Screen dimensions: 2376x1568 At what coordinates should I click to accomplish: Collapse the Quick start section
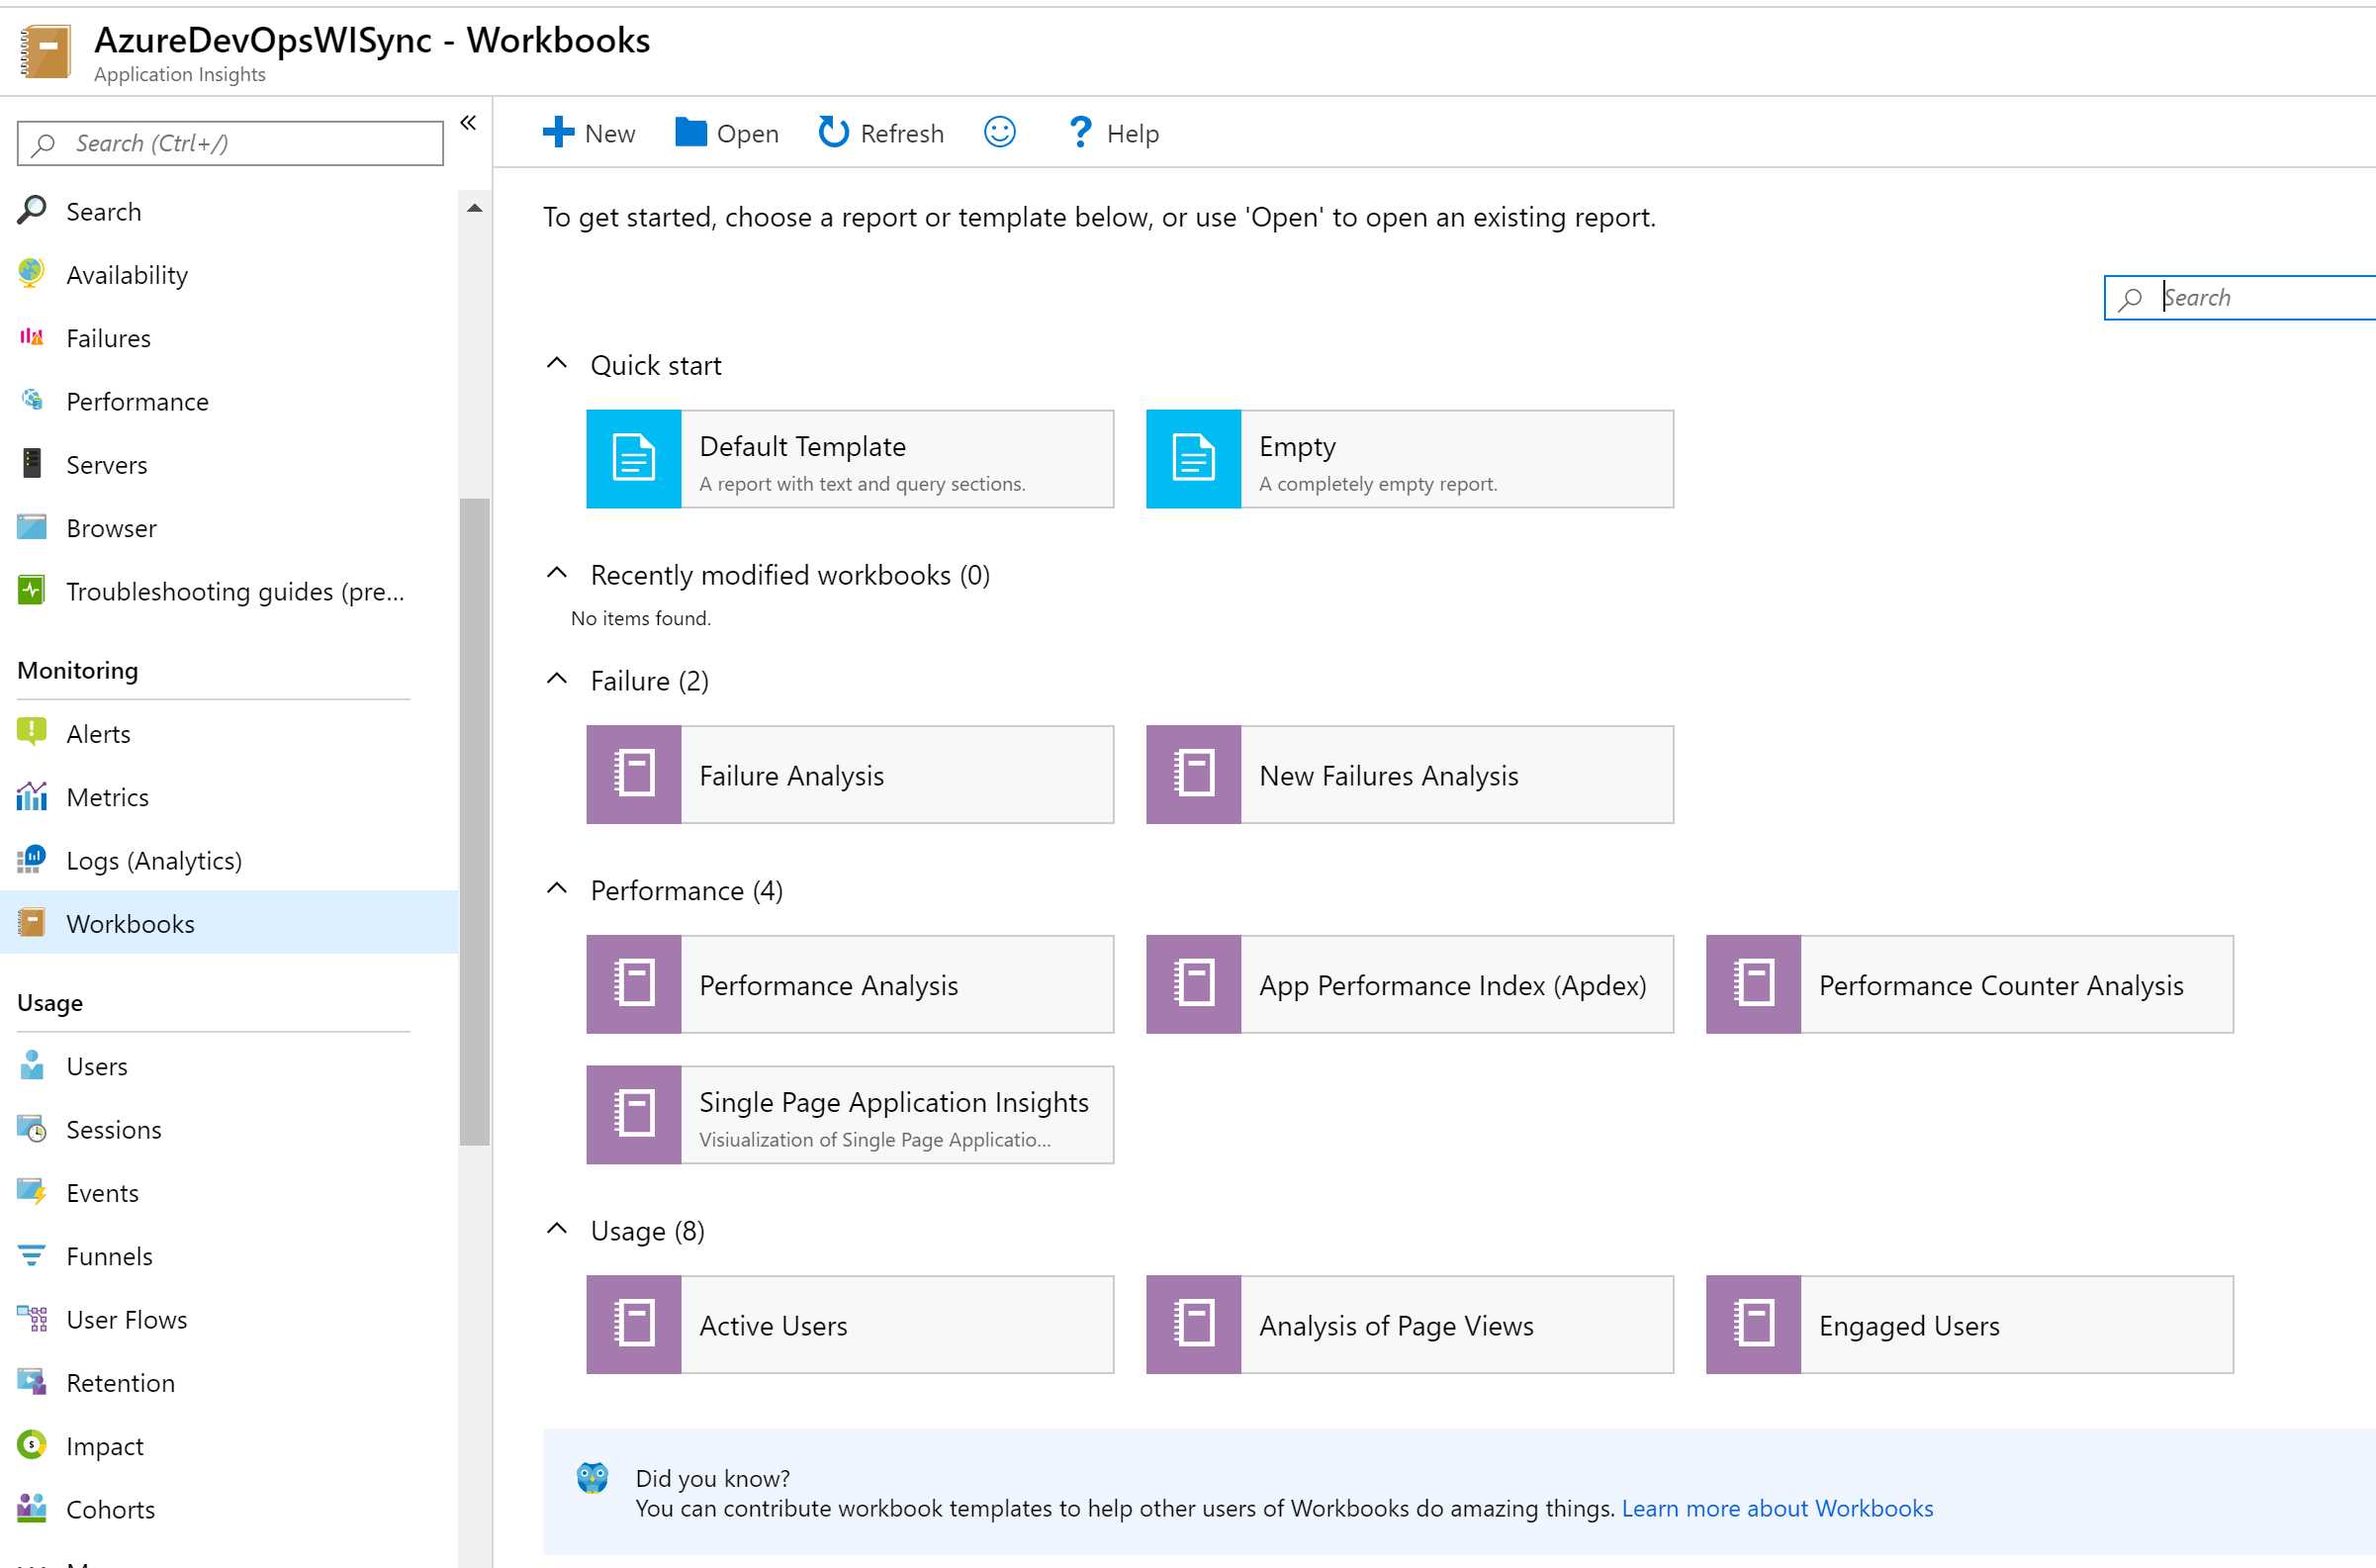[557, 363]
